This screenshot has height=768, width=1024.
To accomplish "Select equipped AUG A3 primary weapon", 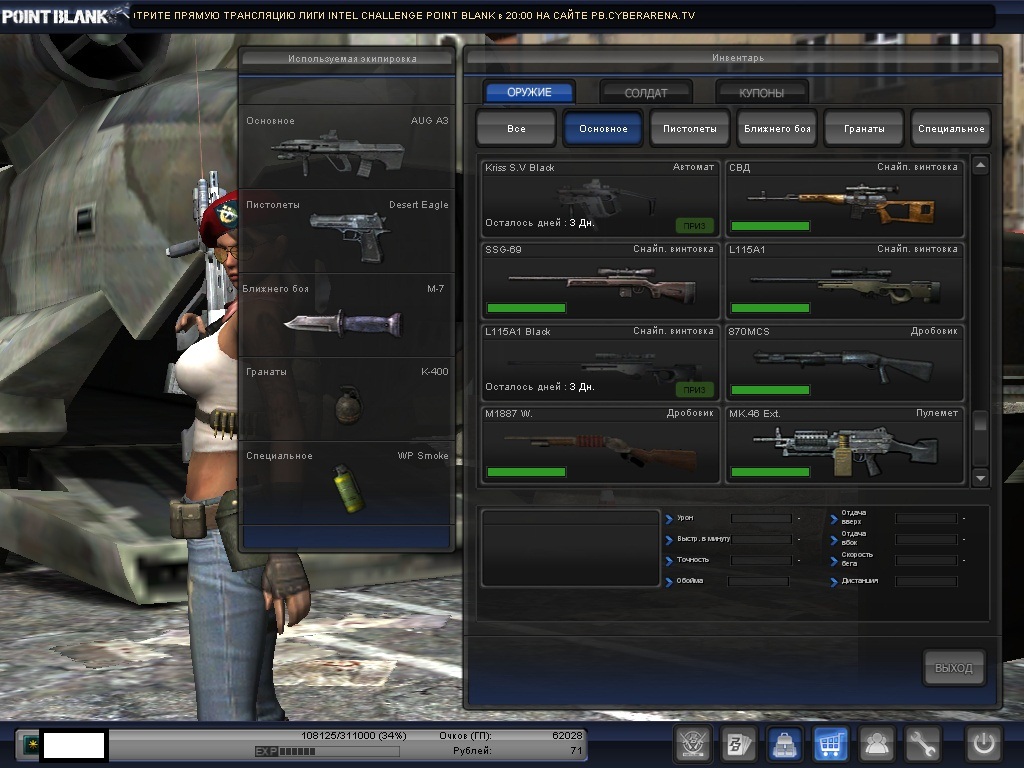I will 347,147.
